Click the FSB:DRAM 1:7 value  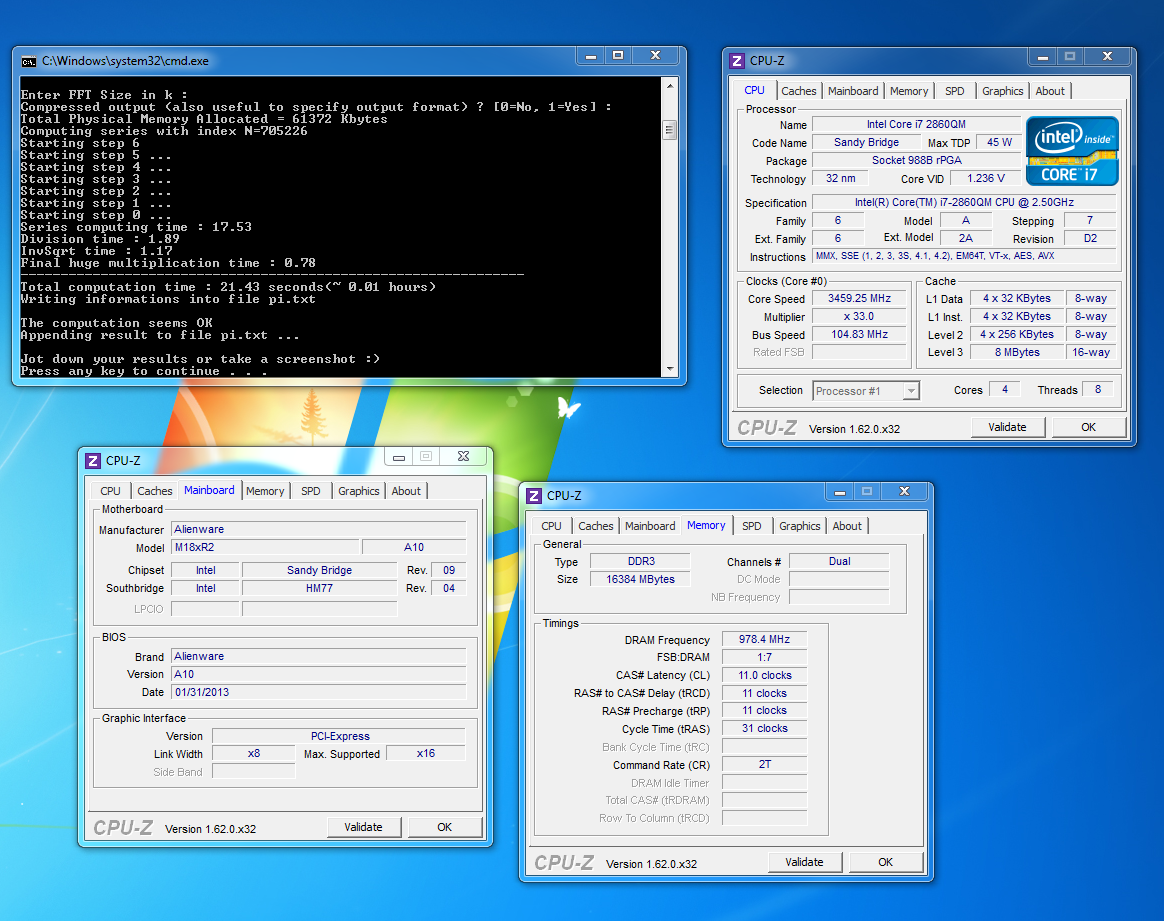tap(764, 658)
